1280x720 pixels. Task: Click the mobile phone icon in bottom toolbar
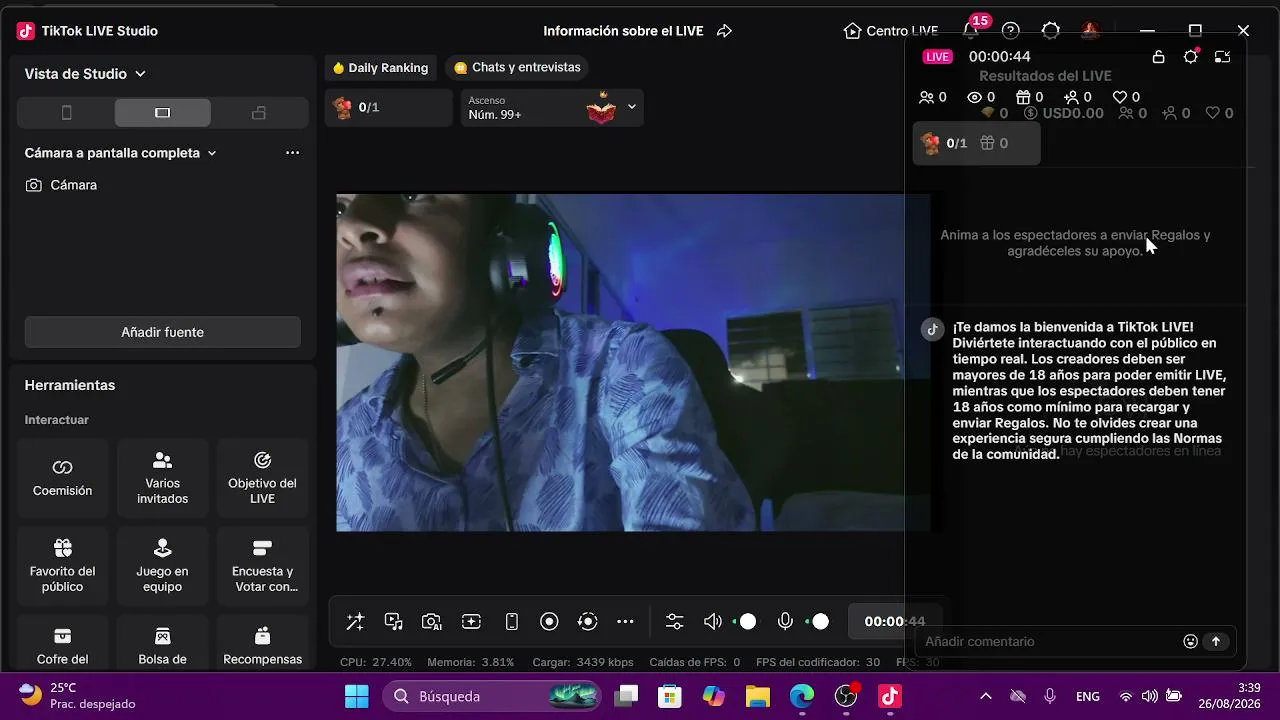[511, 622]
